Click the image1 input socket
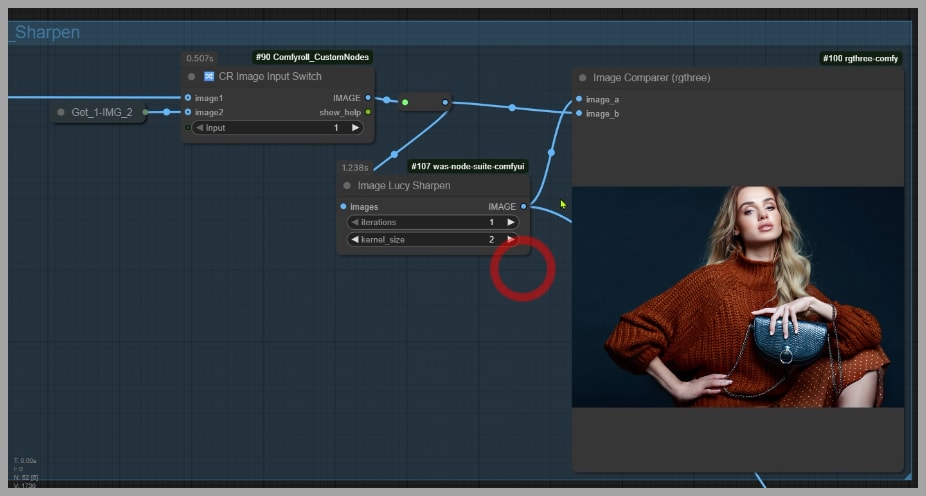The image size is (926, 496). [x=188, y=98]
